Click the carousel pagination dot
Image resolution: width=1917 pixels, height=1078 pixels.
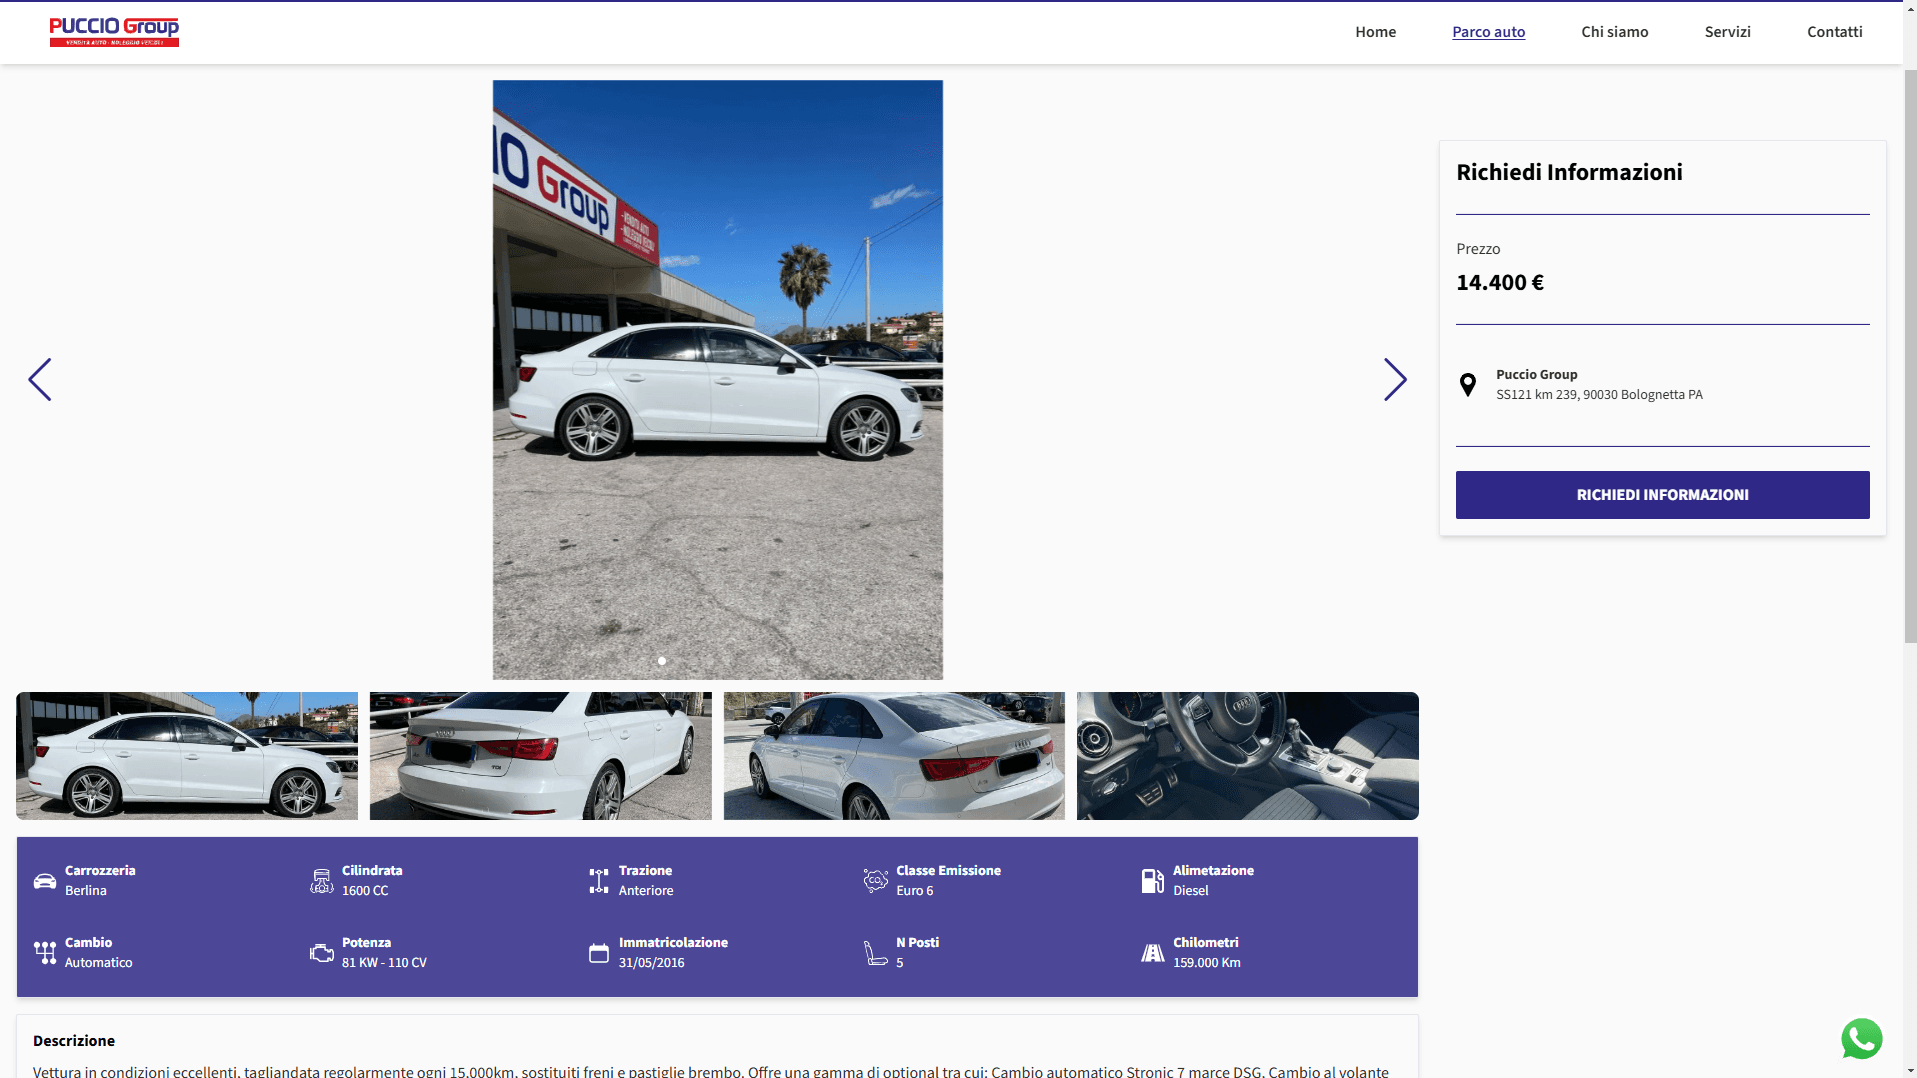662,661
